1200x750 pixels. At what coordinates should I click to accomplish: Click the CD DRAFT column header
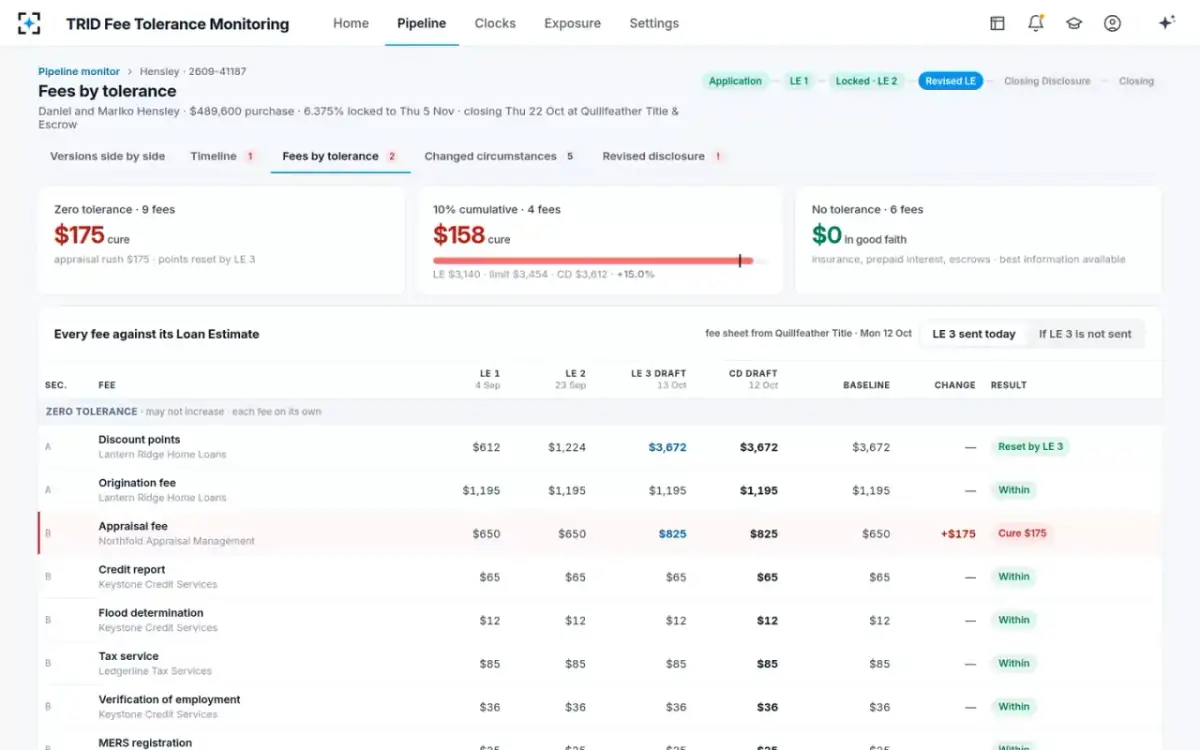(x=753, y=378)
